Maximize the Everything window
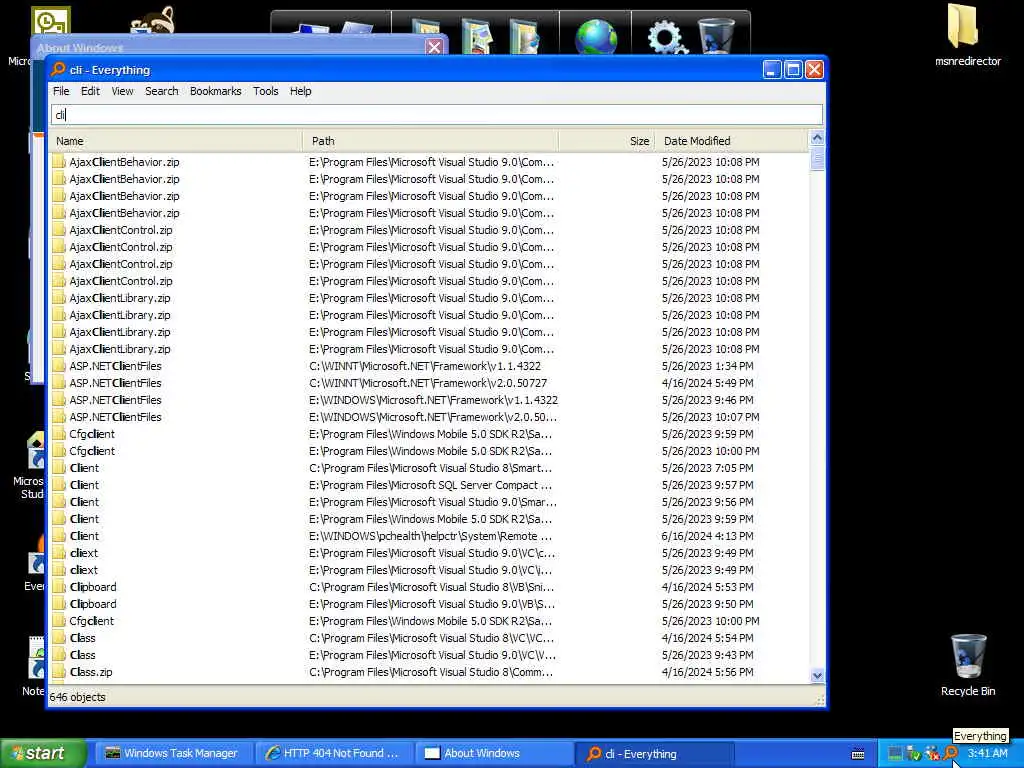 pyautogui.click(x=793, y=70)
